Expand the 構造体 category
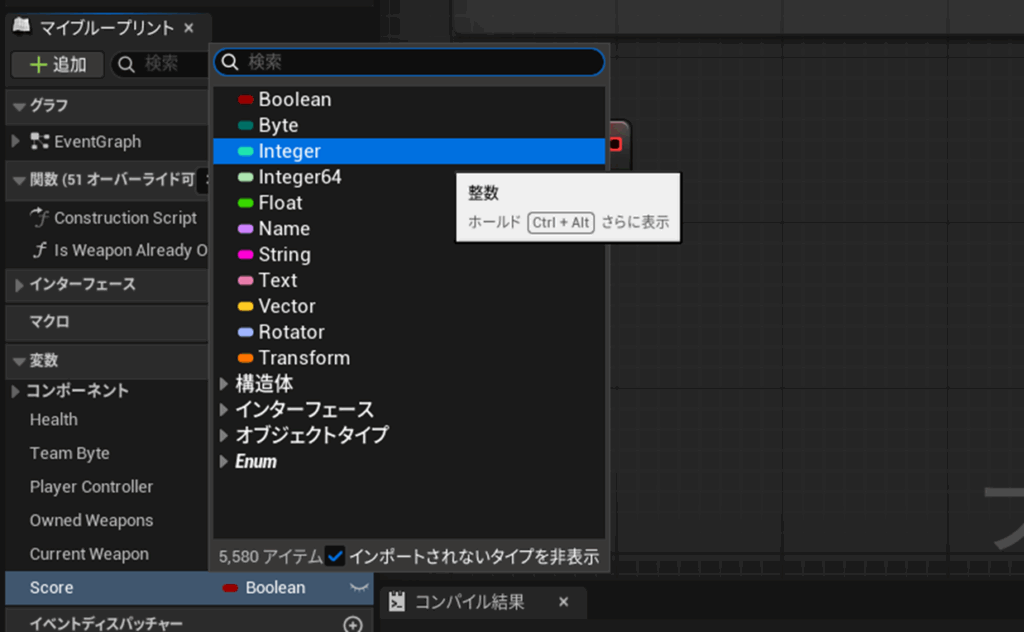1024x632 pixels. click(224, 384)
